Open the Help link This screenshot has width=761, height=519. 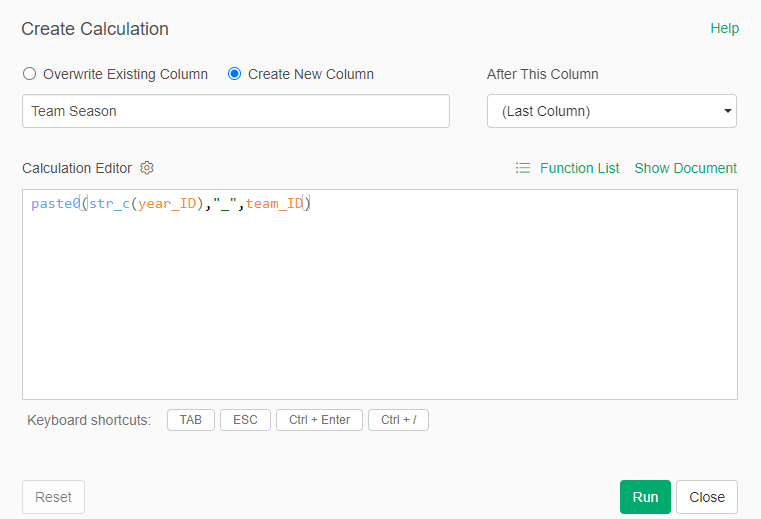click(x=724, y=28)
